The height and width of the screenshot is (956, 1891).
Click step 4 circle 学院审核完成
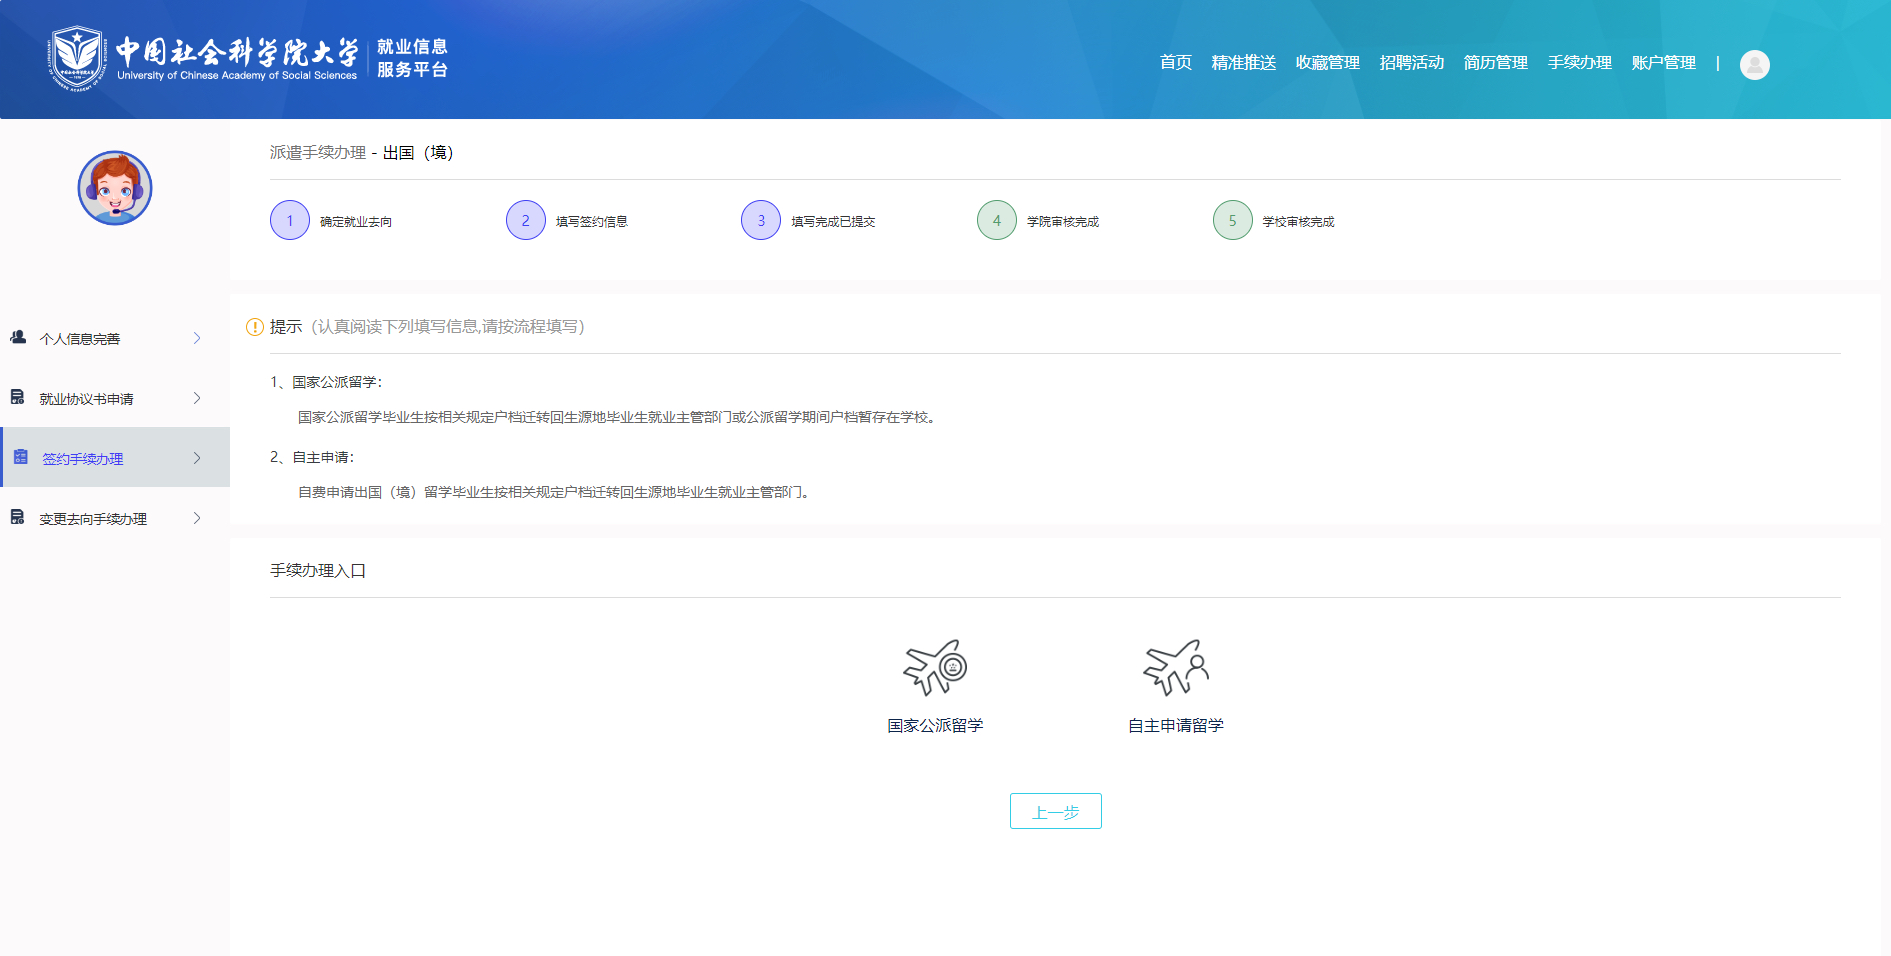pos(996,221)
